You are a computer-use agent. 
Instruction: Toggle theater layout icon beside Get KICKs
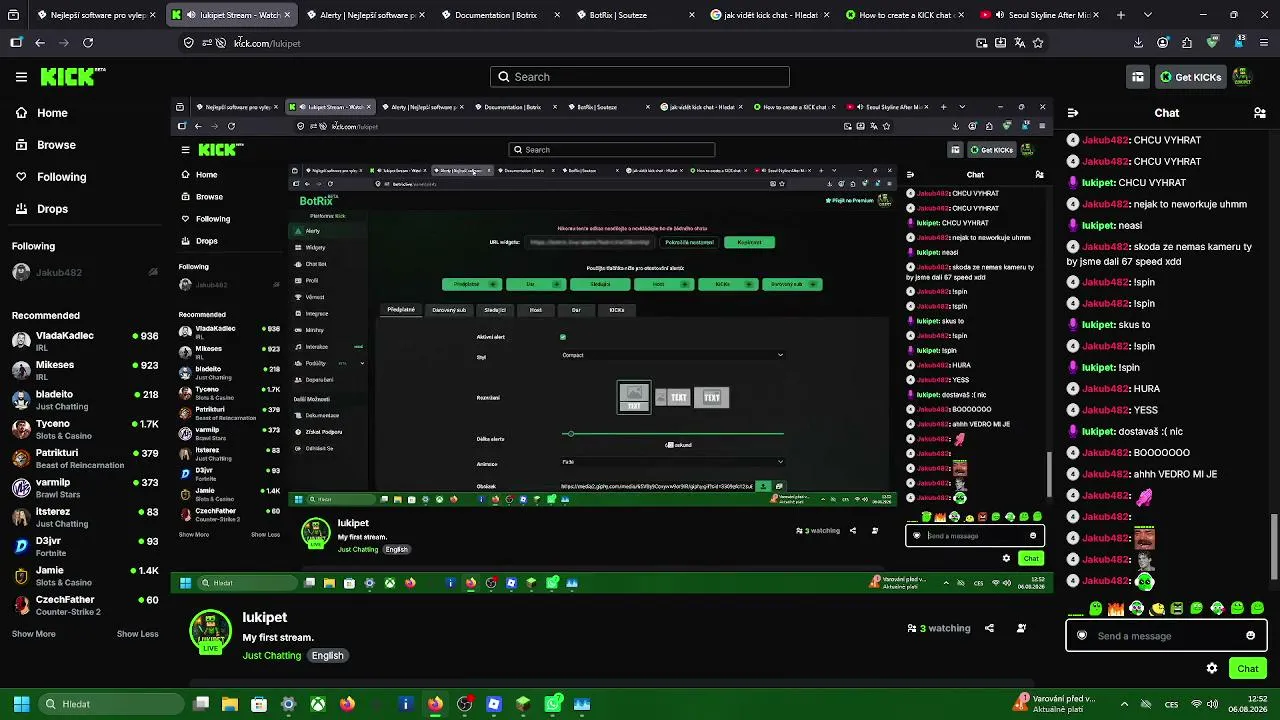[1138, 77]
